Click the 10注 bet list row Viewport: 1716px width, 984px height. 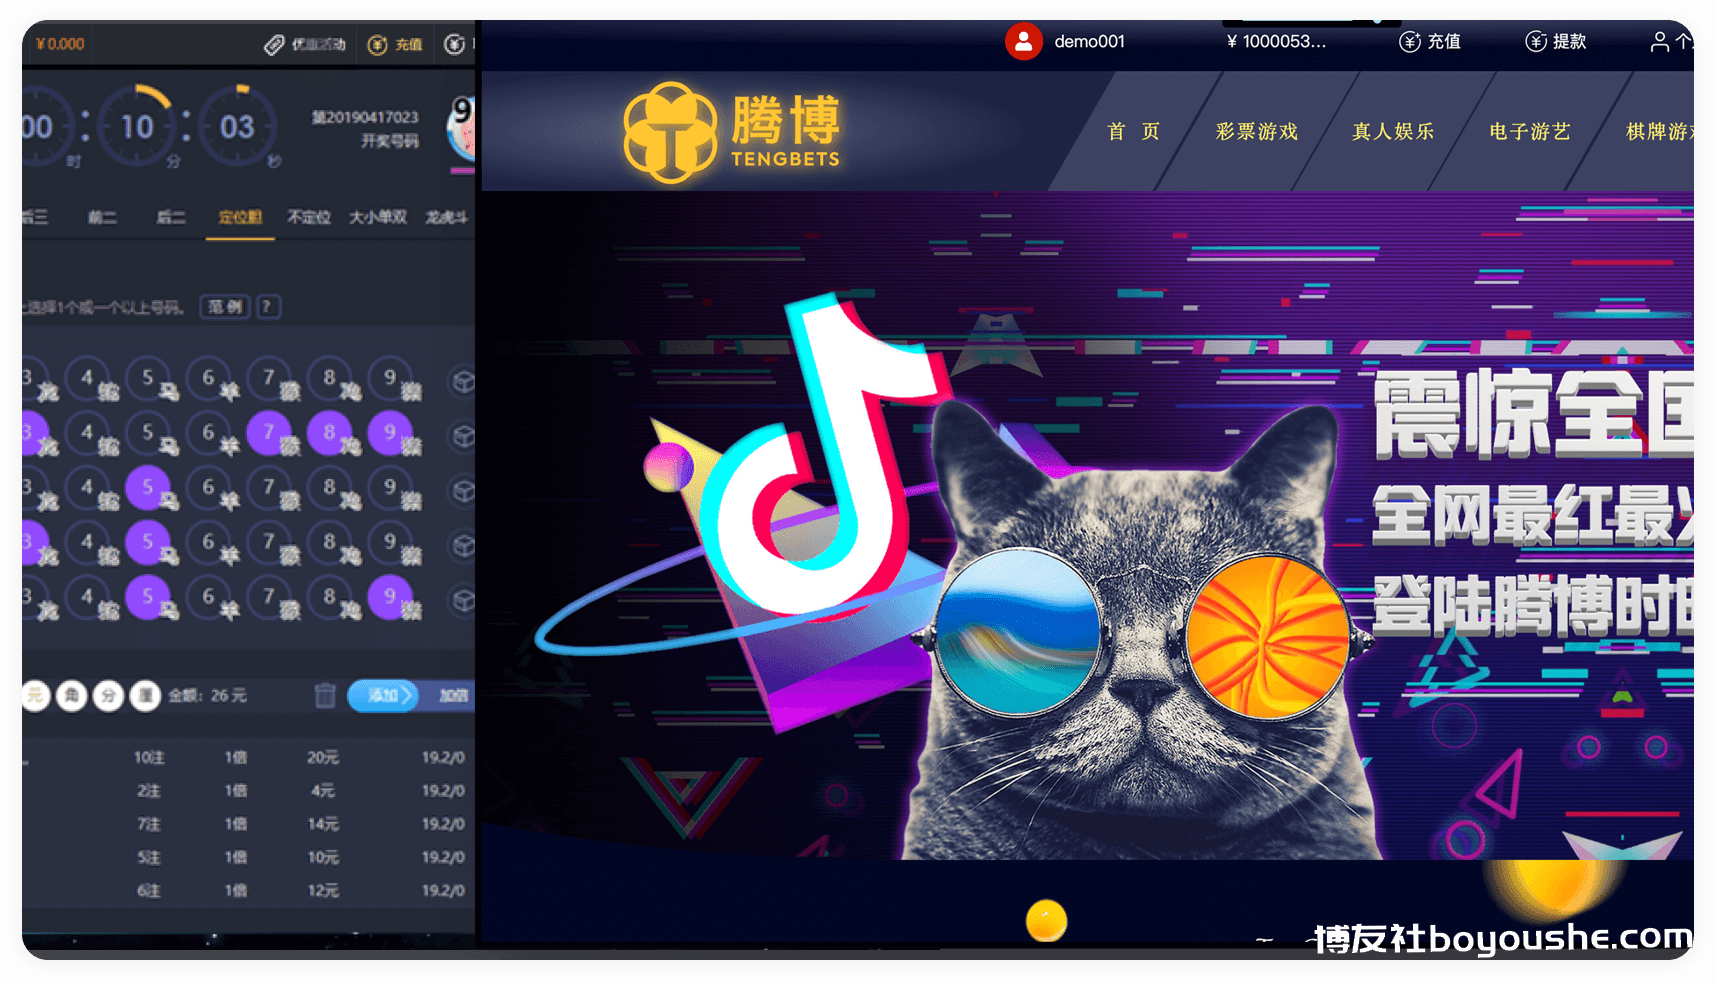pyautogui.click(x=248, y=757)
